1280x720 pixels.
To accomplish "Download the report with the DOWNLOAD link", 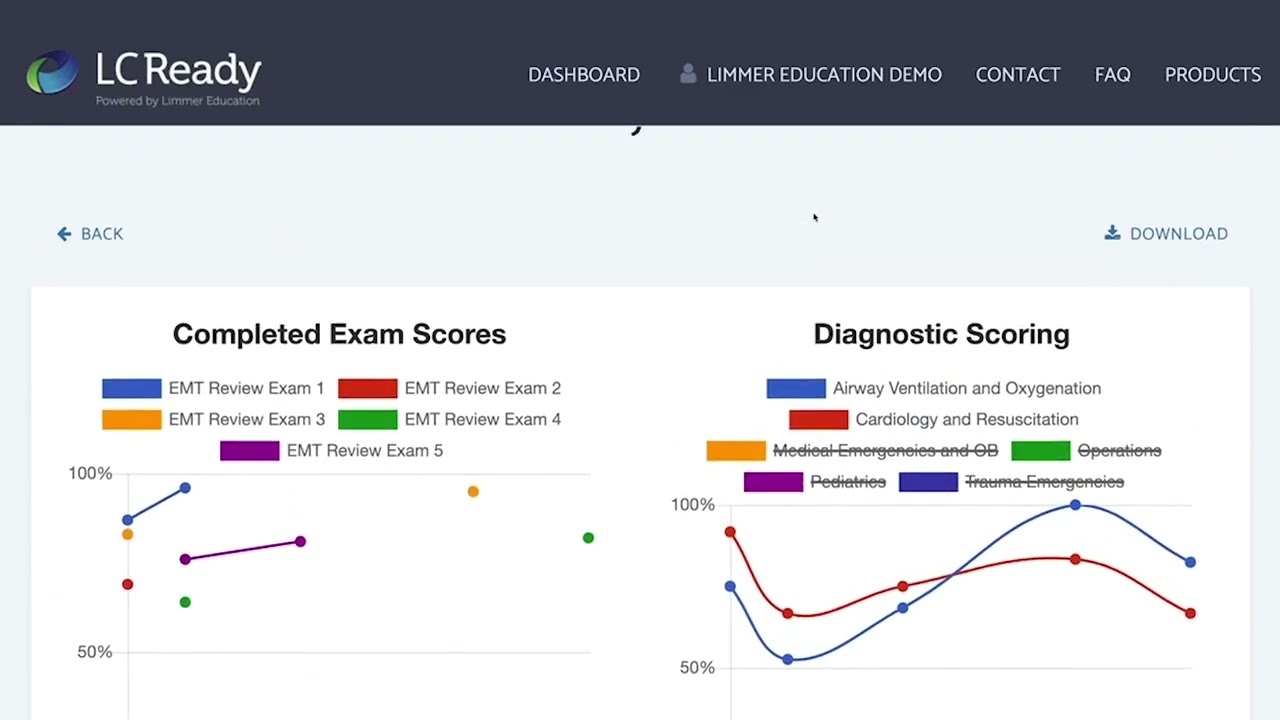I will 1179,234.
